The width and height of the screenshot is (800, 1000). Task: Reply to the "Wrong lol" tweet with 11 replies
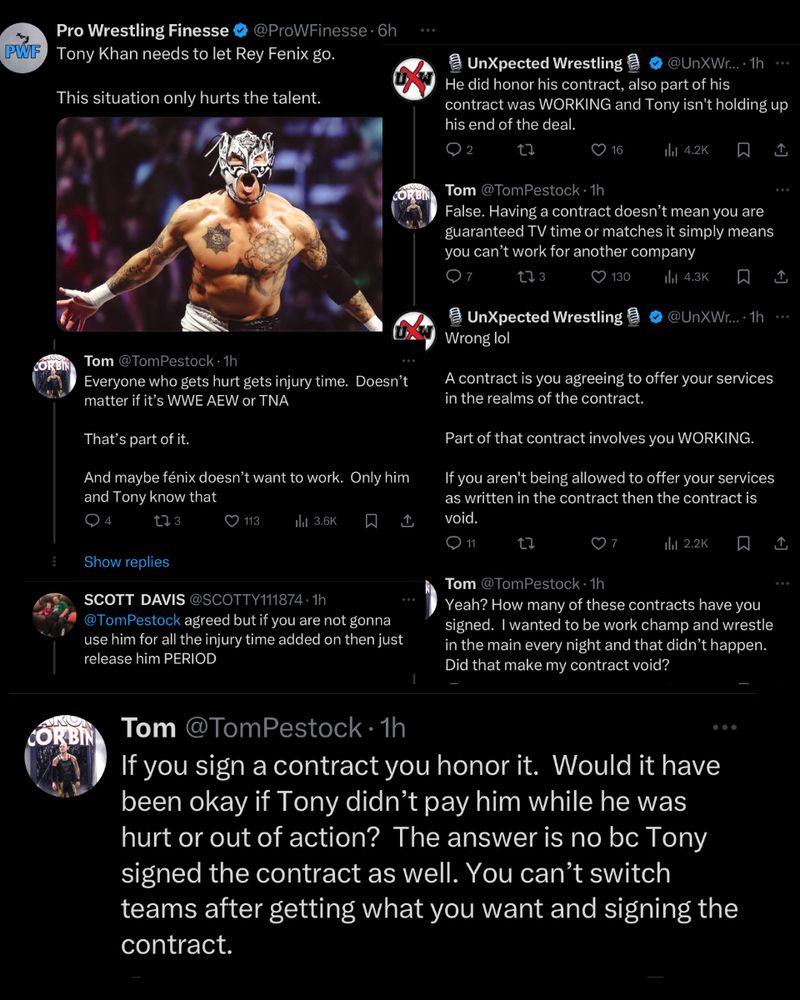(453, 543)
